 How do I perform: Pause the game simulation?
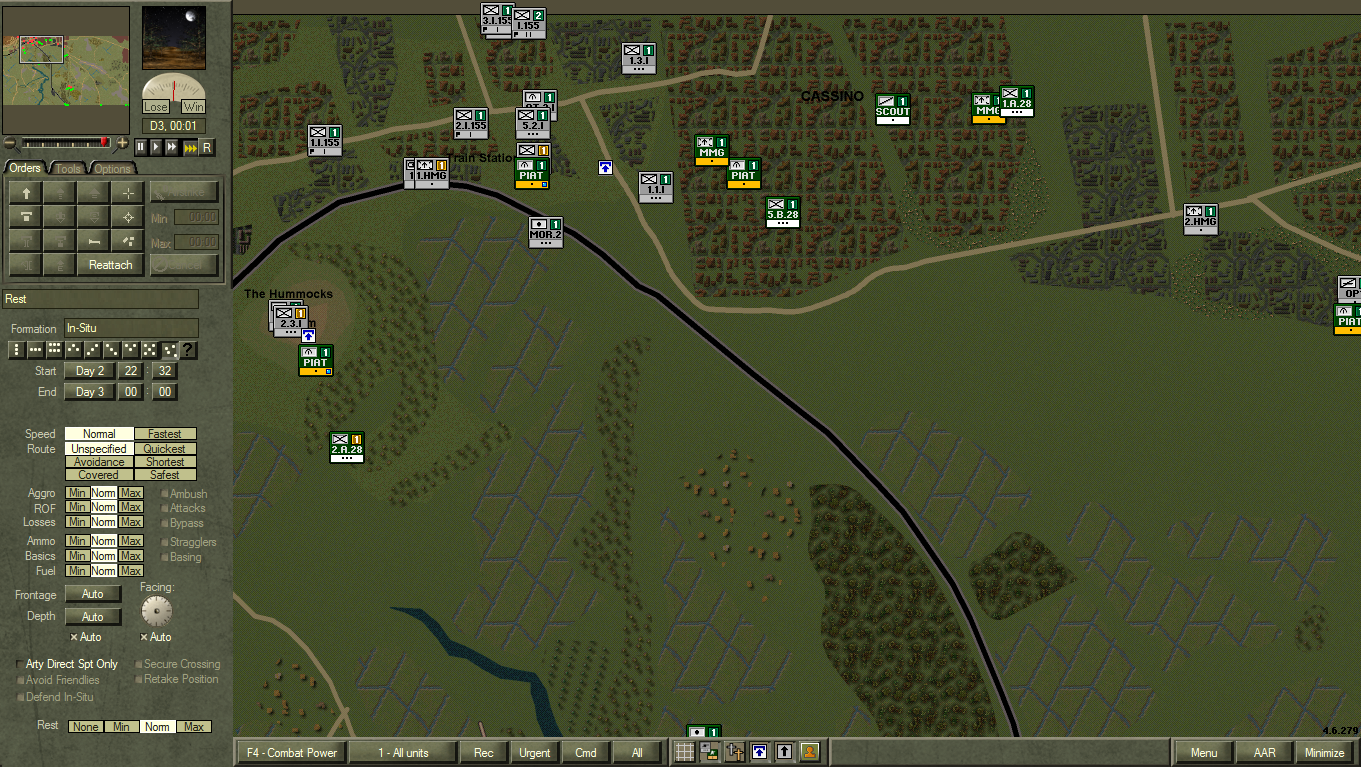[x=140, y=147]
